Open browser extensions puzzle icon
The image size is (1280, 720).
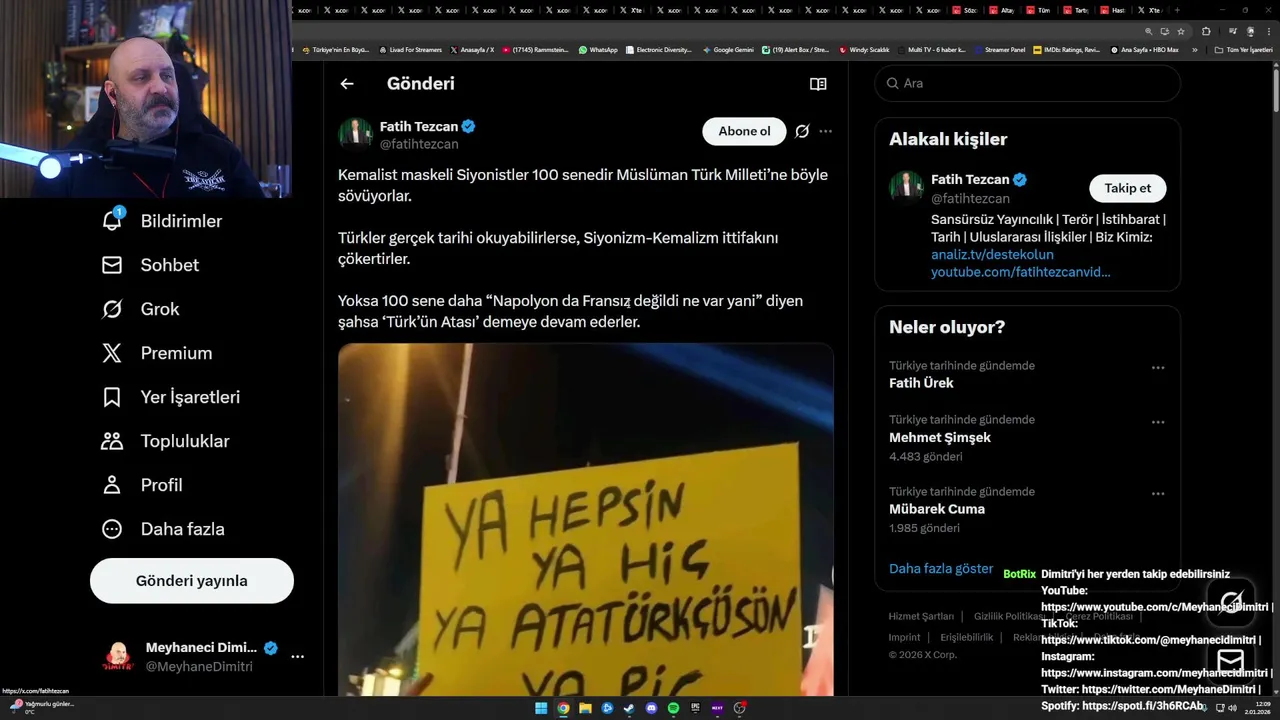[1206, 31]
